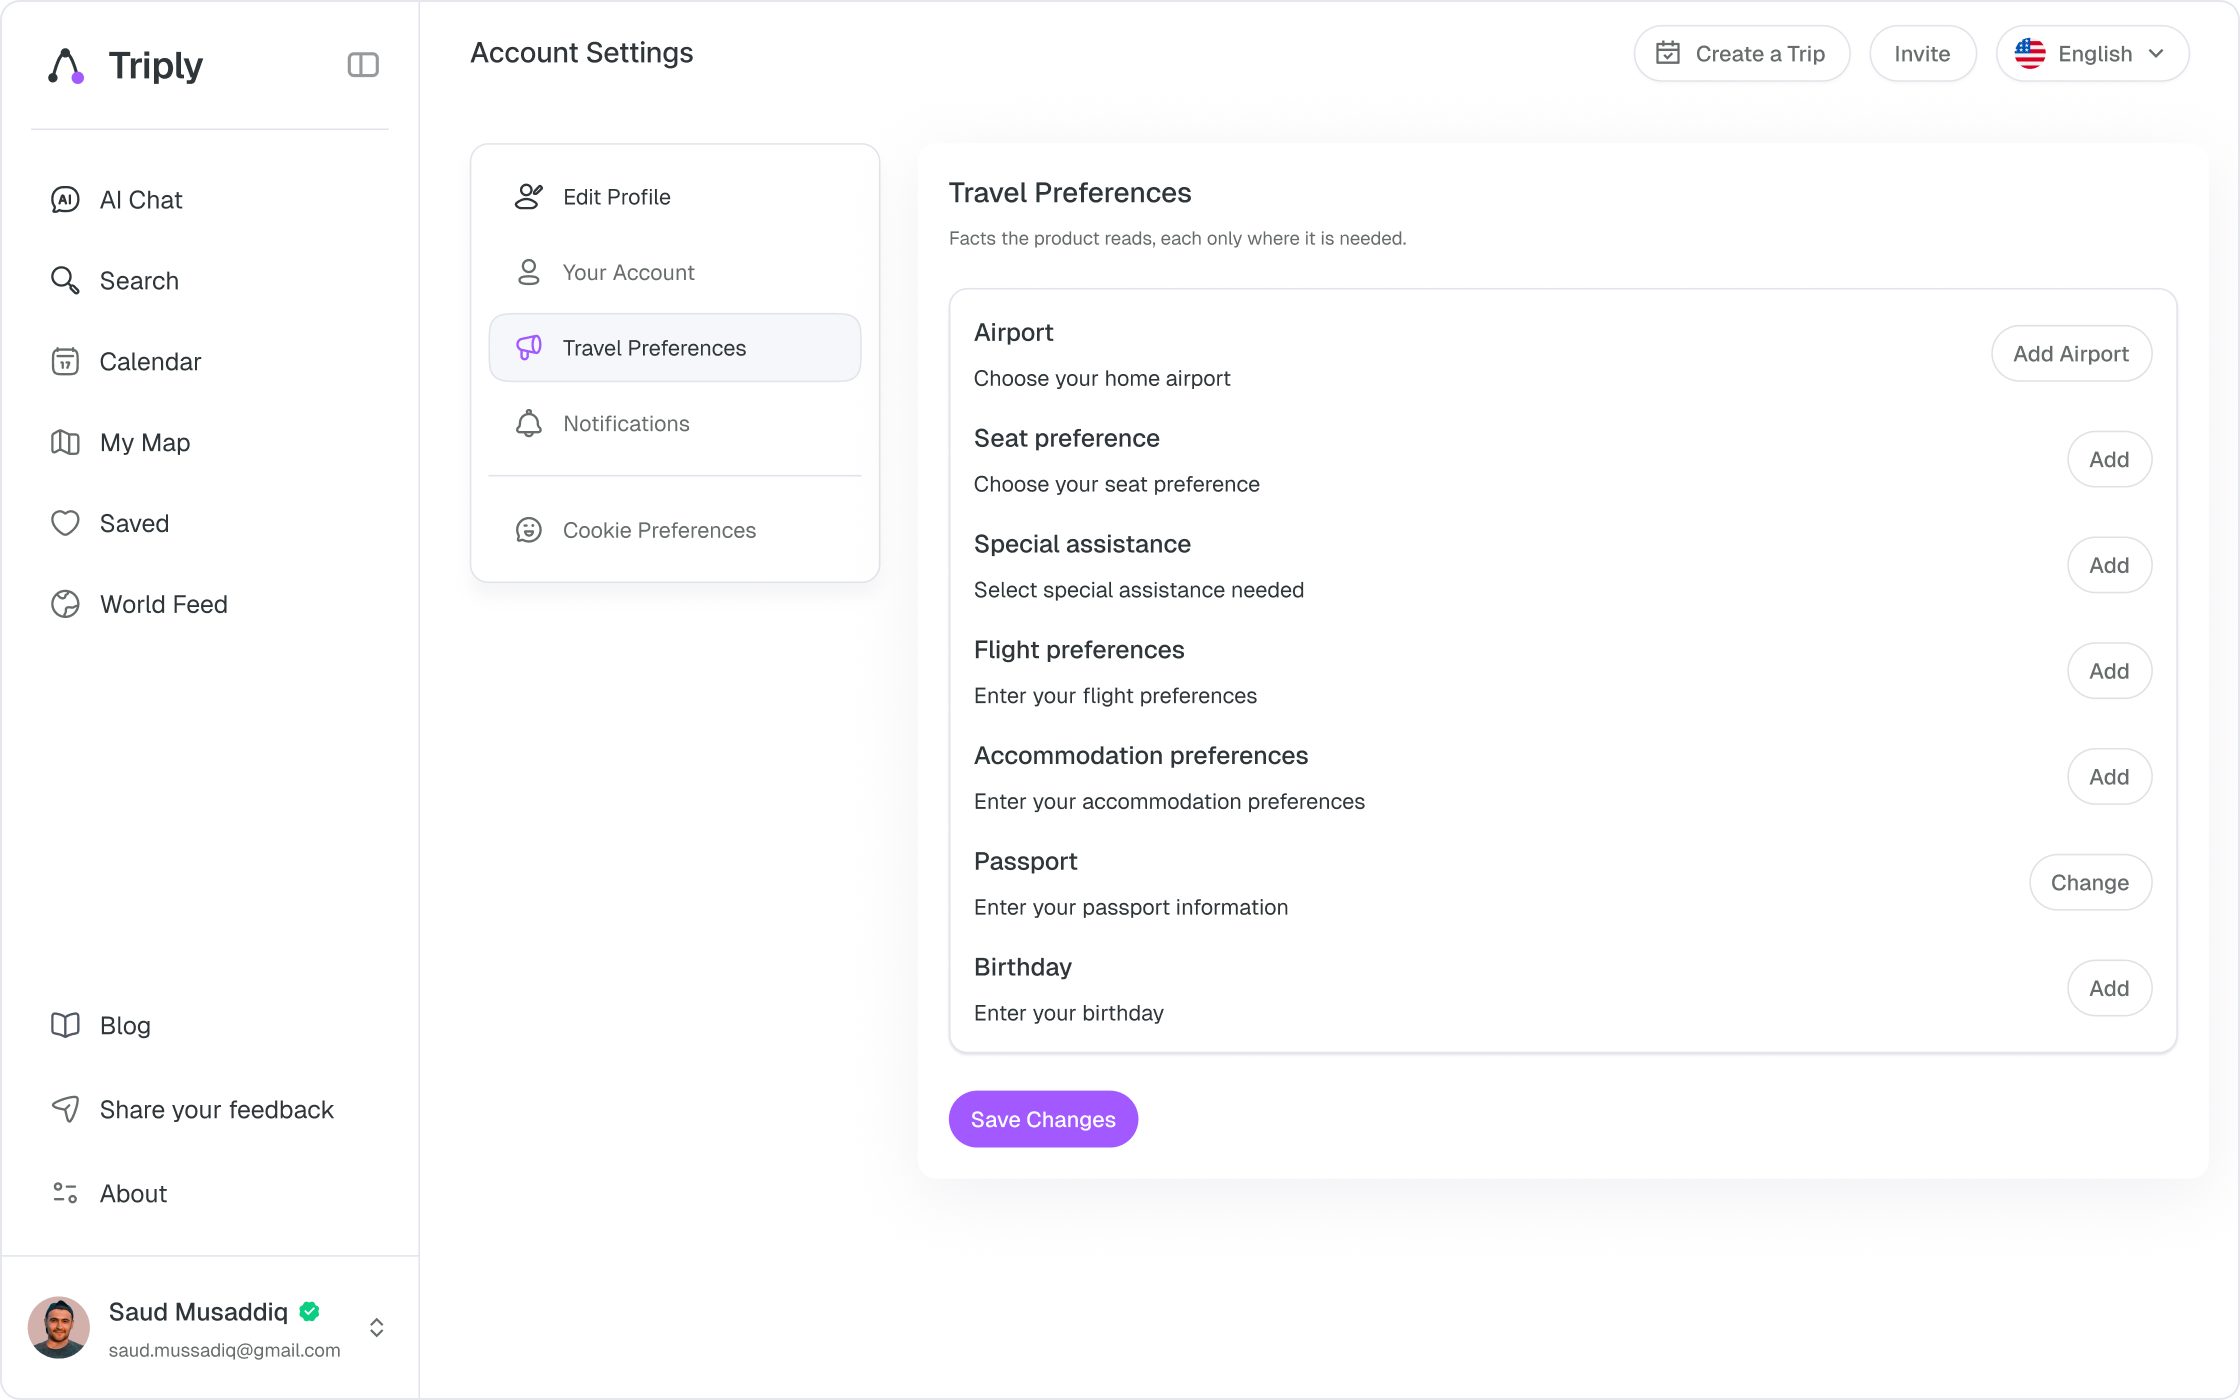Add accommodation preferences

[x=2109, y=777]
